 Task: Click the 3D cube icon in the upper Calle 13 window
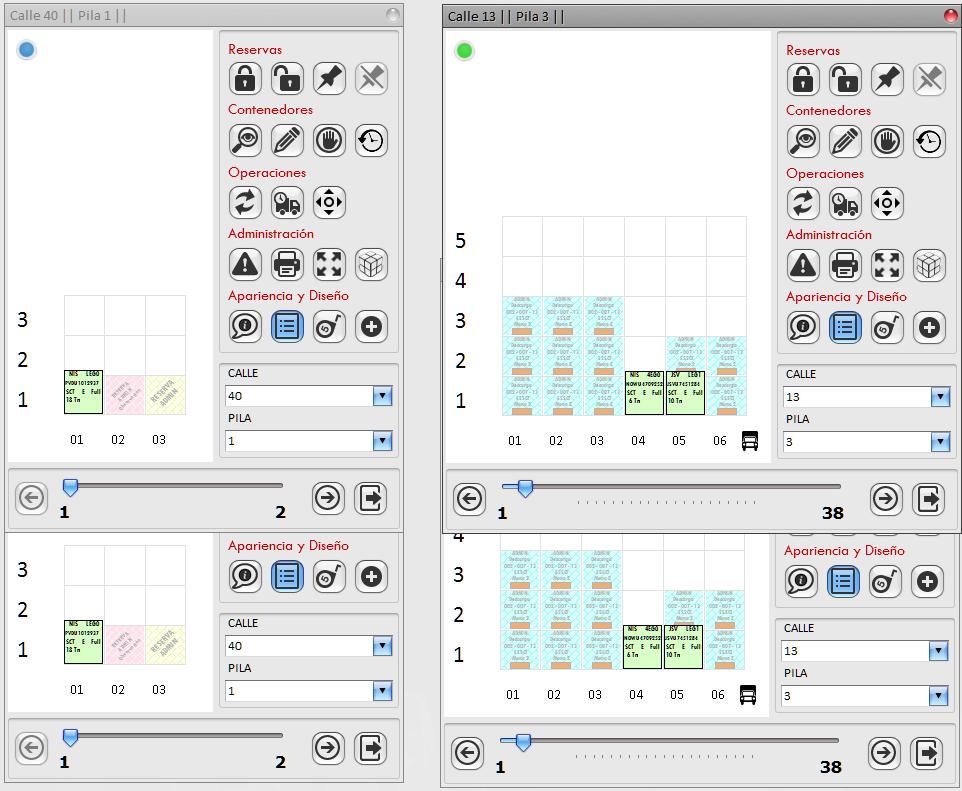tap(929, 266)
